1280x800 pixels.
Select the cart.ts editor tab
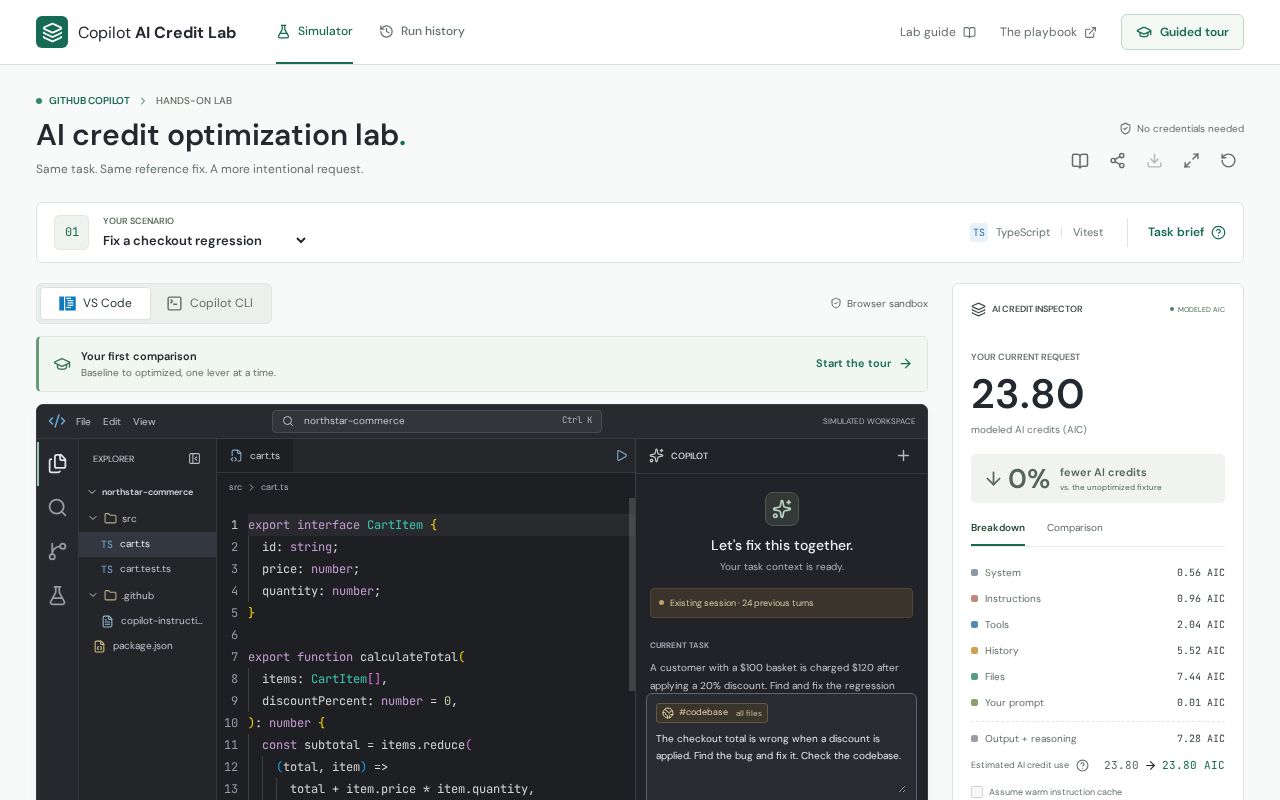point(255,456)
